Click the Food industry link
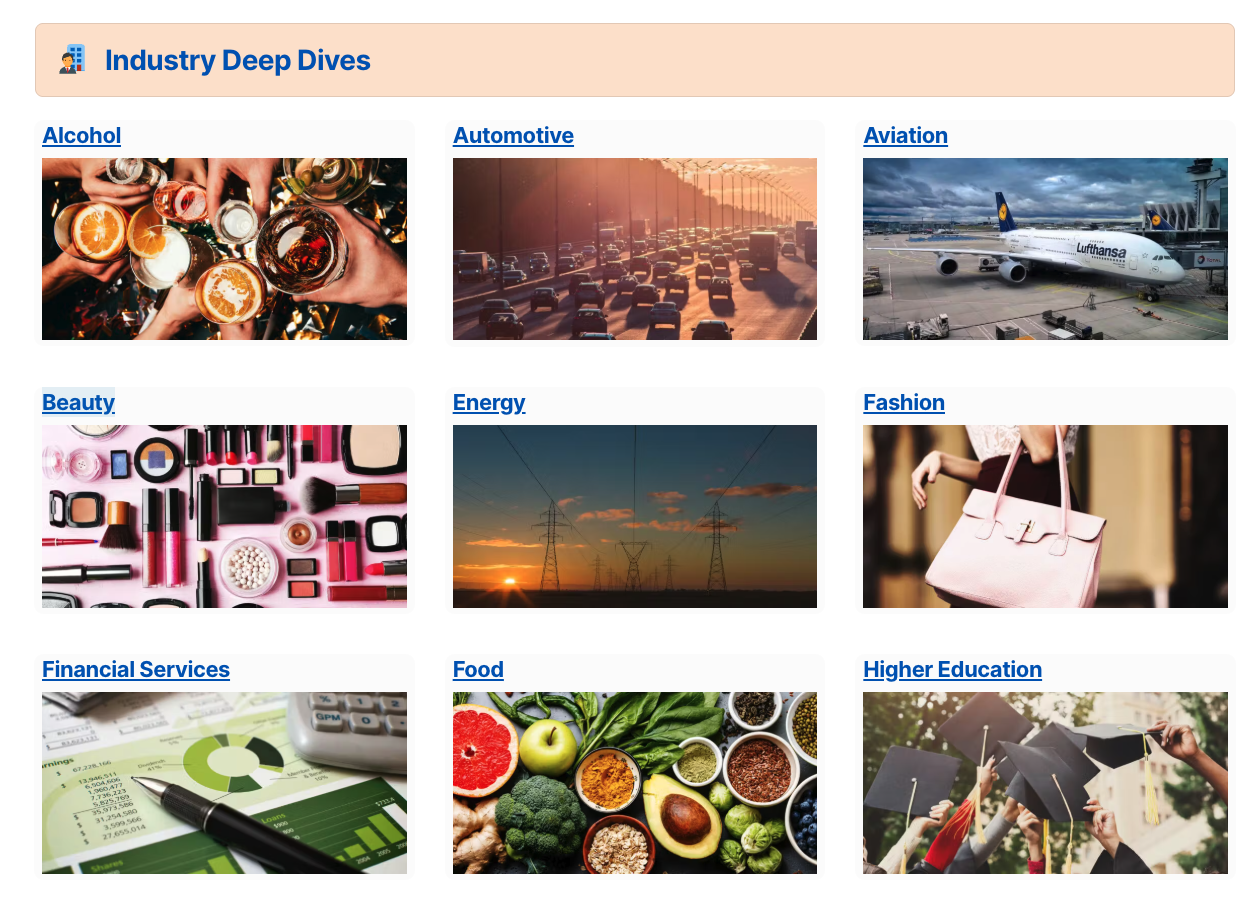This screenshot has width=1258, height=906. (x=478, y=670)
